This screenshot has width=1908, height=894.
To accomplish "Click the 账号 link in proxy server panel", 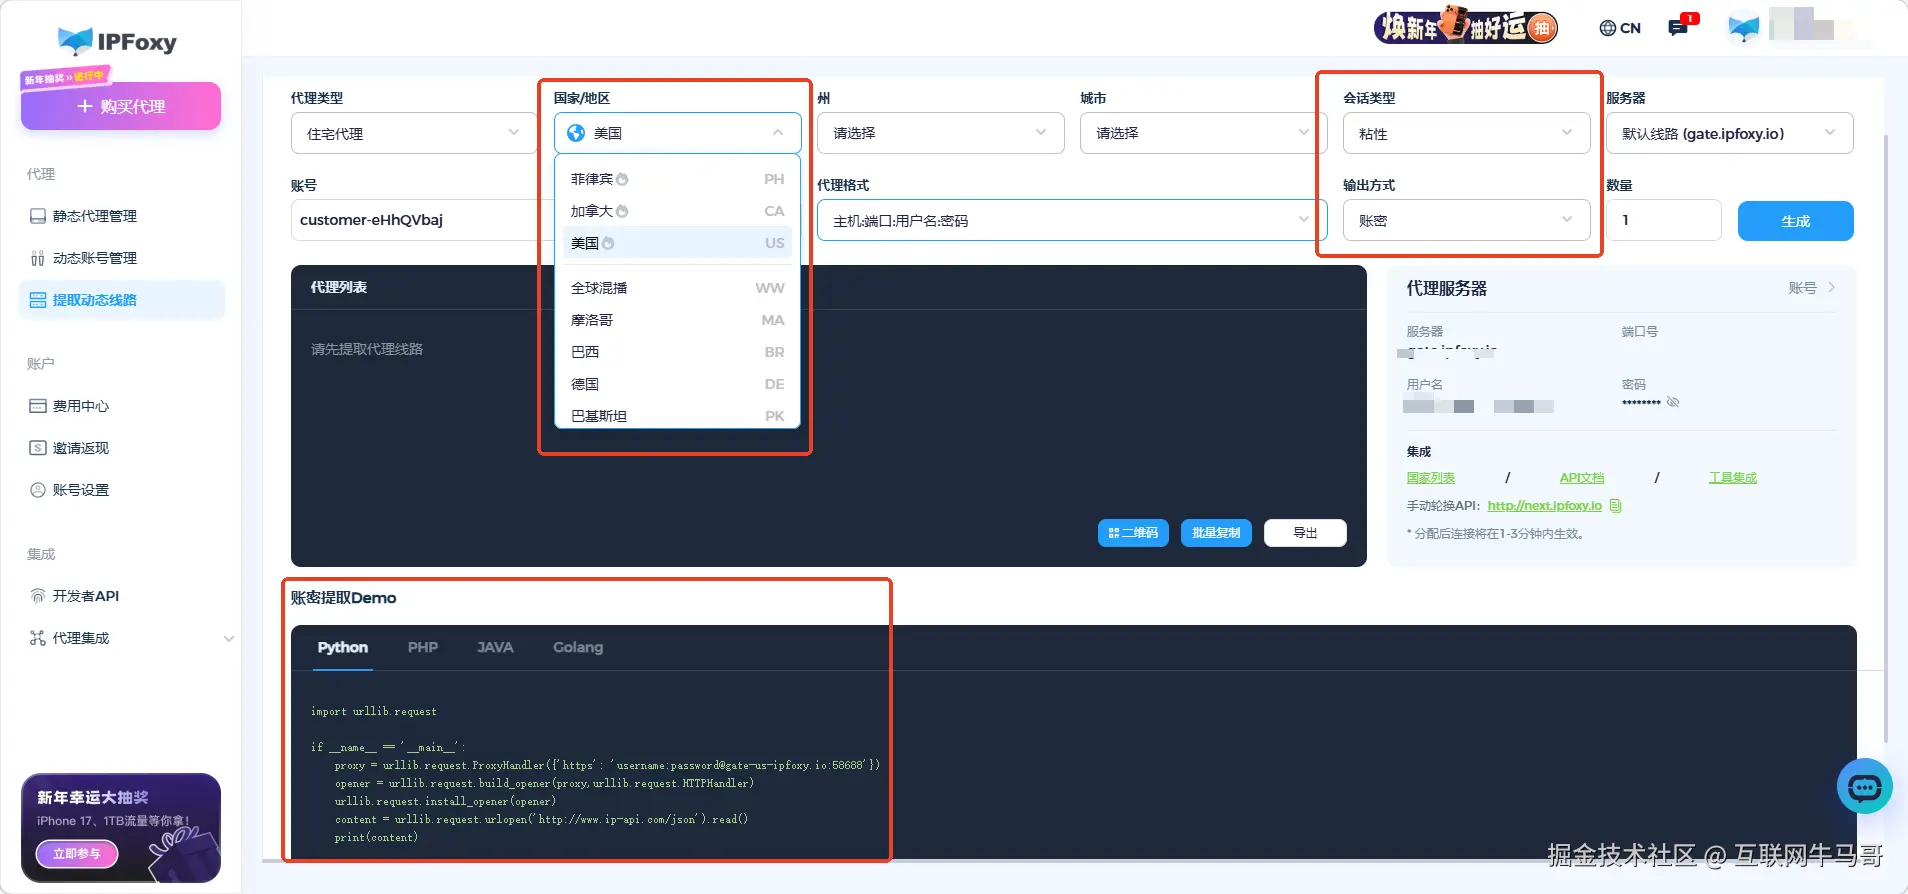I will pos(1812,288).
